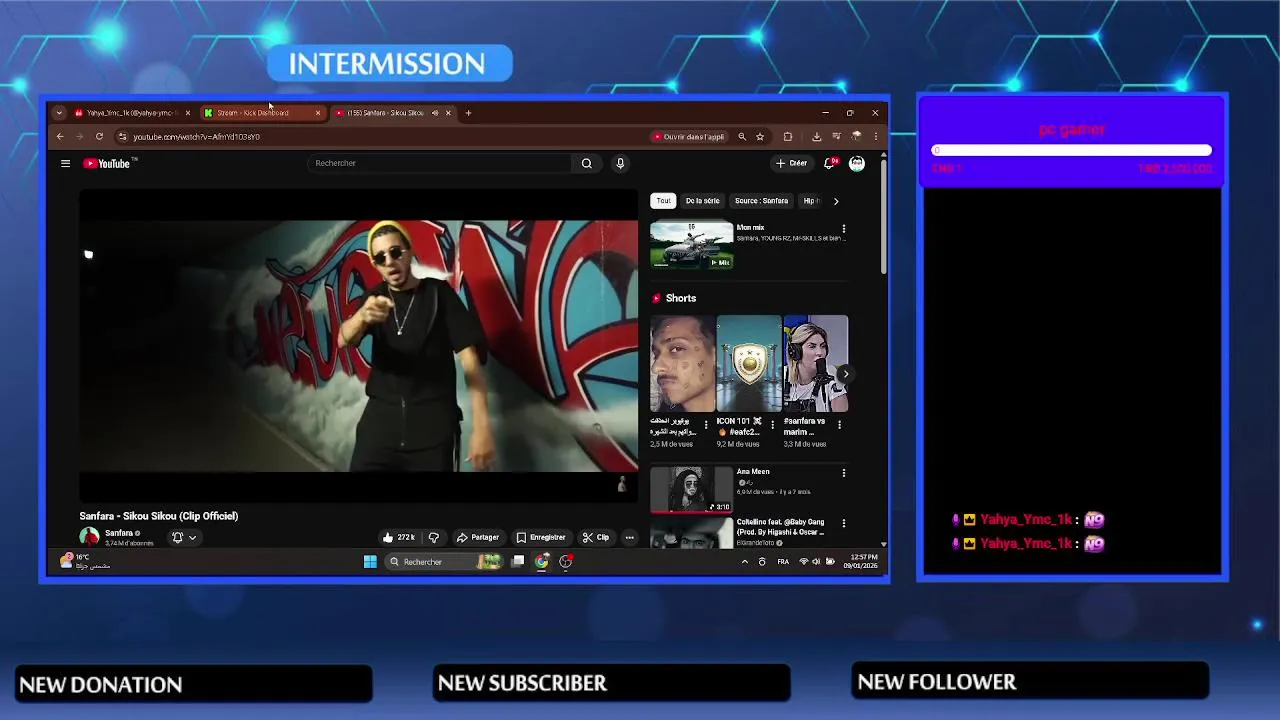Image resolution: width=1280 pixels, height=720 pixels.
Task: Click the Partager share button
Action: pyautogui.click(x=478, y=537)
